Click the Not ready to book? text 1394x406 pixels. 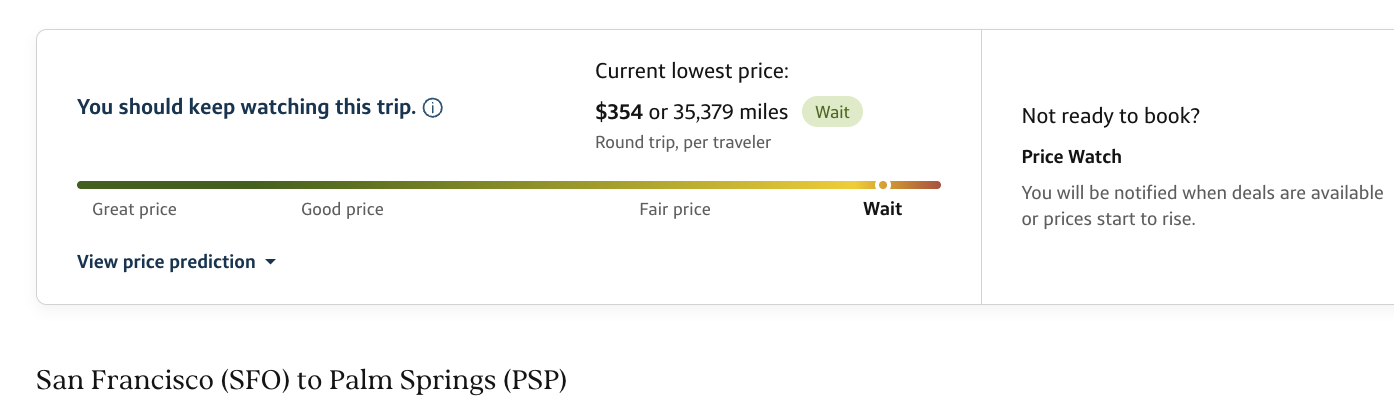(1110, 116)
